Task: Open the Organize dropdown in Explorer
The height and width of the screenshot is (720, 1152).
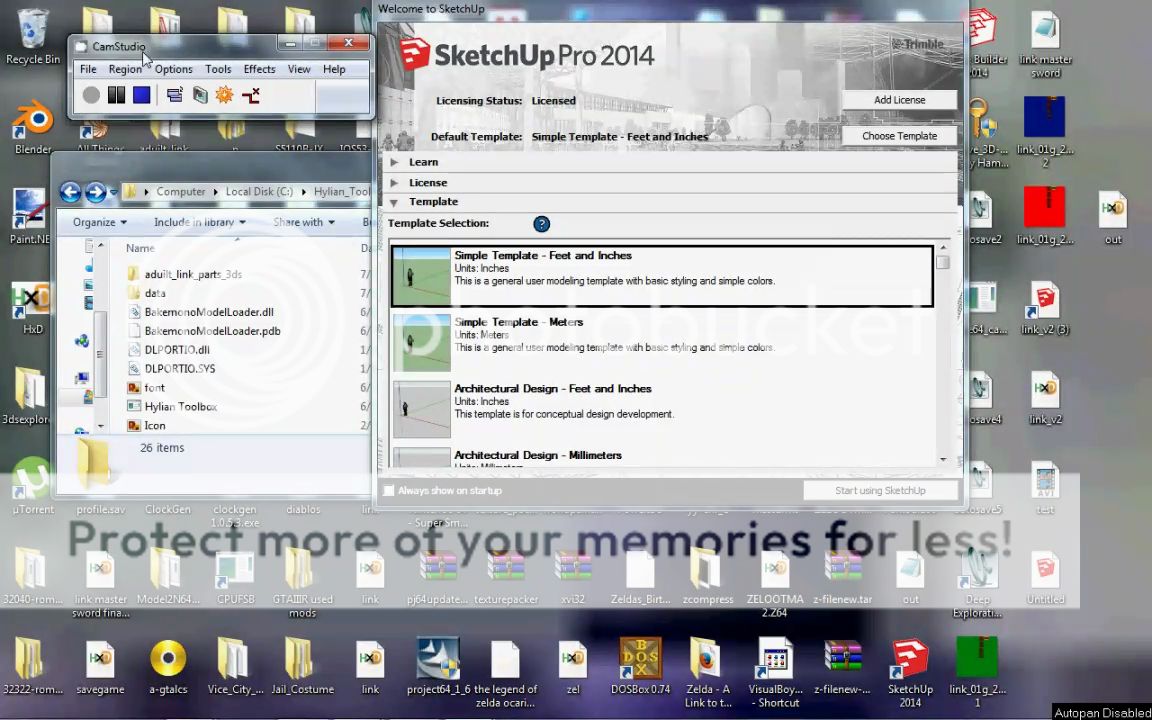Action: pyautogui.click(x=99, y=222)
